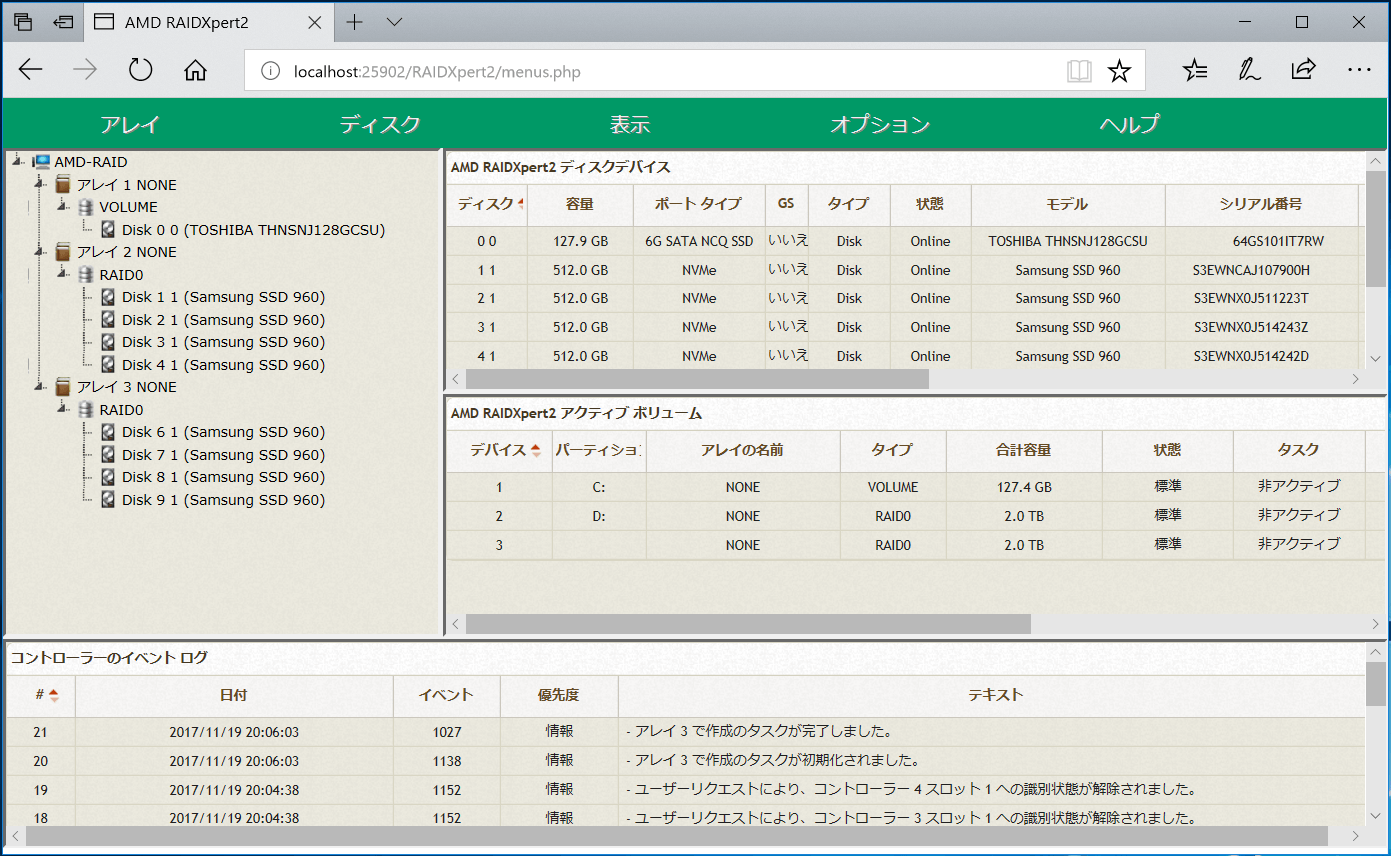Click the 優先度 column header in event log
This screenshot has height=856, width=1391.
(x=559, y=695)
